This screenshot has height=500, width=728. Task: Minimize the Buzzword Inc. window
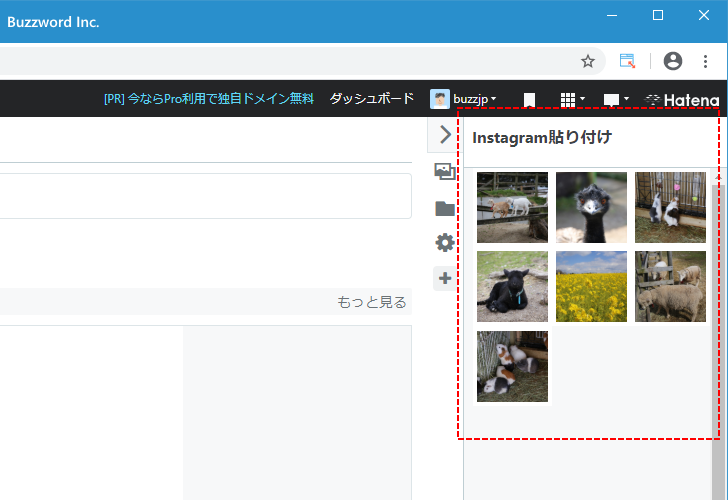click(x=612, y=15)
